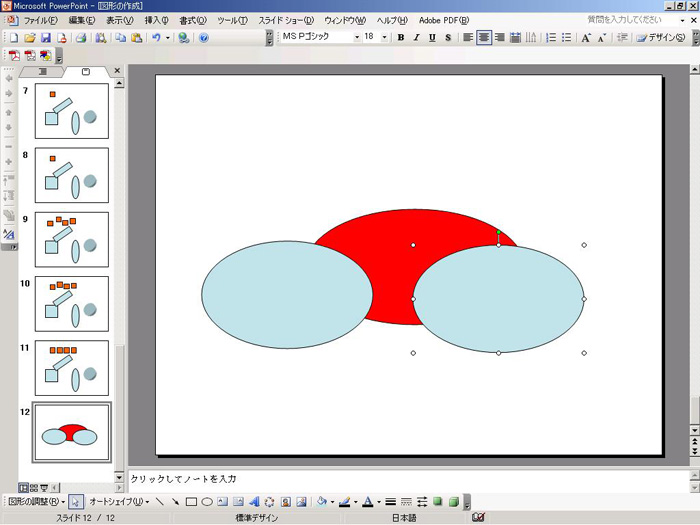Decrease font size
This screenshot has height=525, width=700.
pyautogui.click(x=601, y=38)
